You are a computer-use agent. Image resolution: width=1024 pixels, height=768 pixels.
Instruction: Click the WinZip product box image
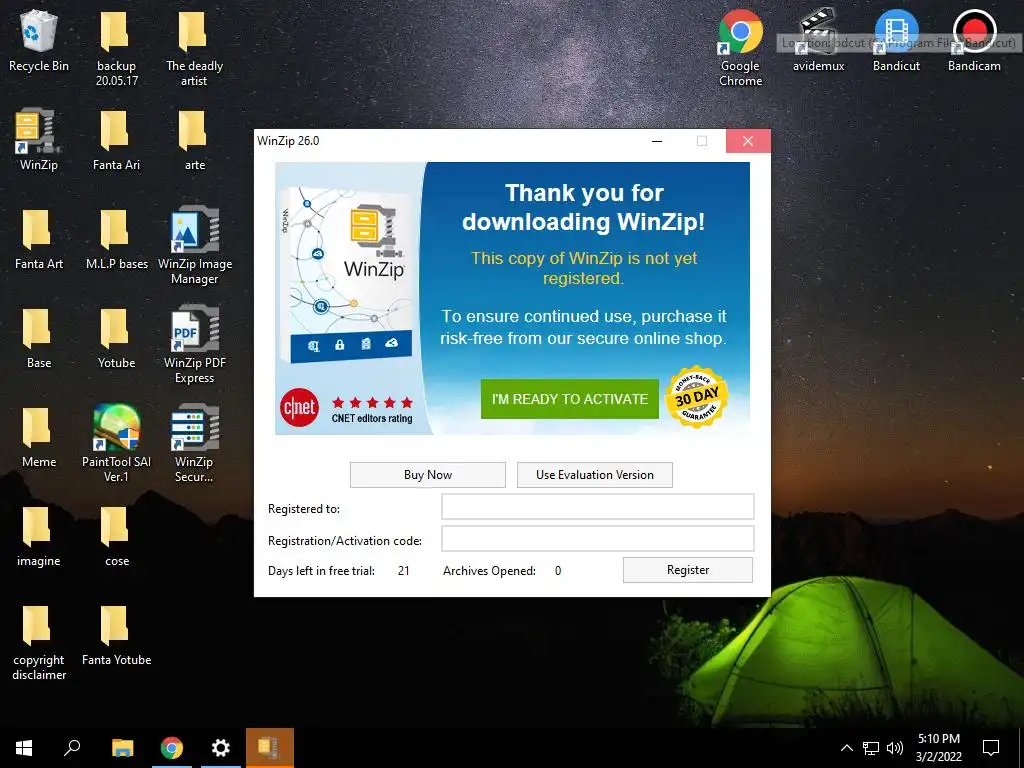click(x=346, y=274)
